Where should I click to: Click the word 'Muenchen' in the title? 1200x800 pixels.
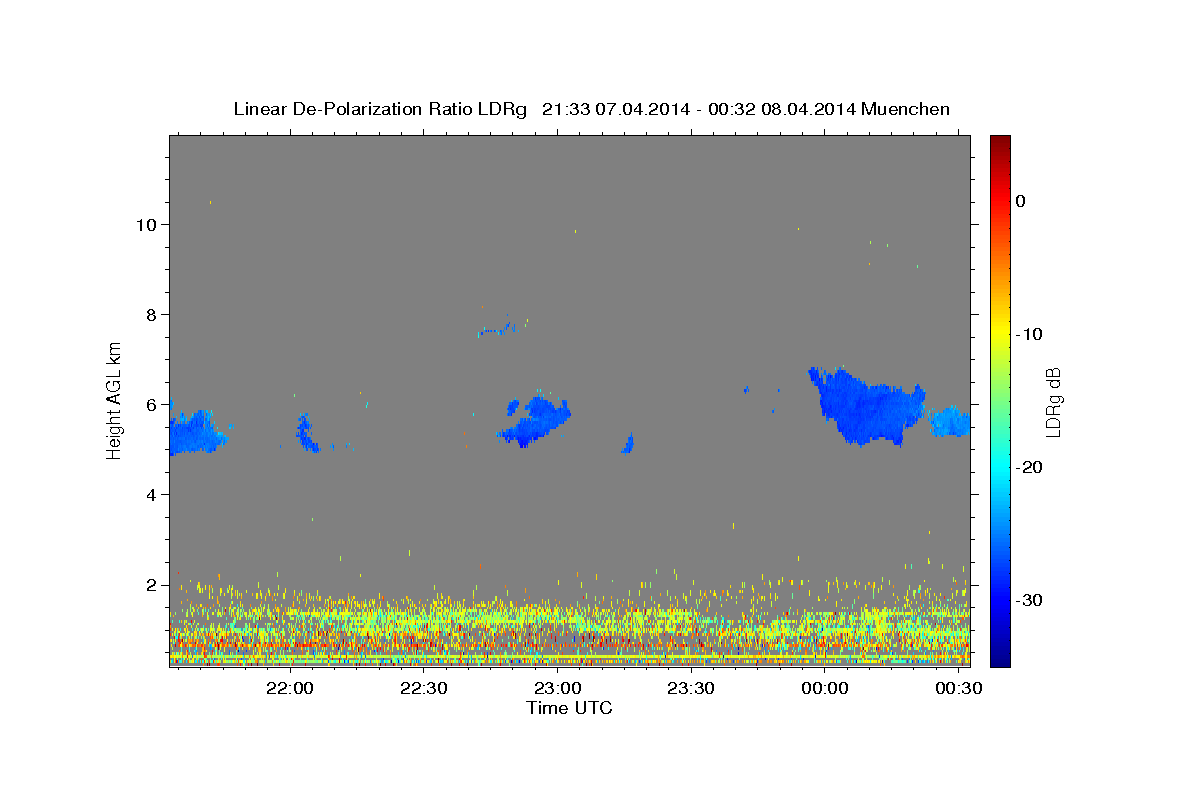pos(906,109)
